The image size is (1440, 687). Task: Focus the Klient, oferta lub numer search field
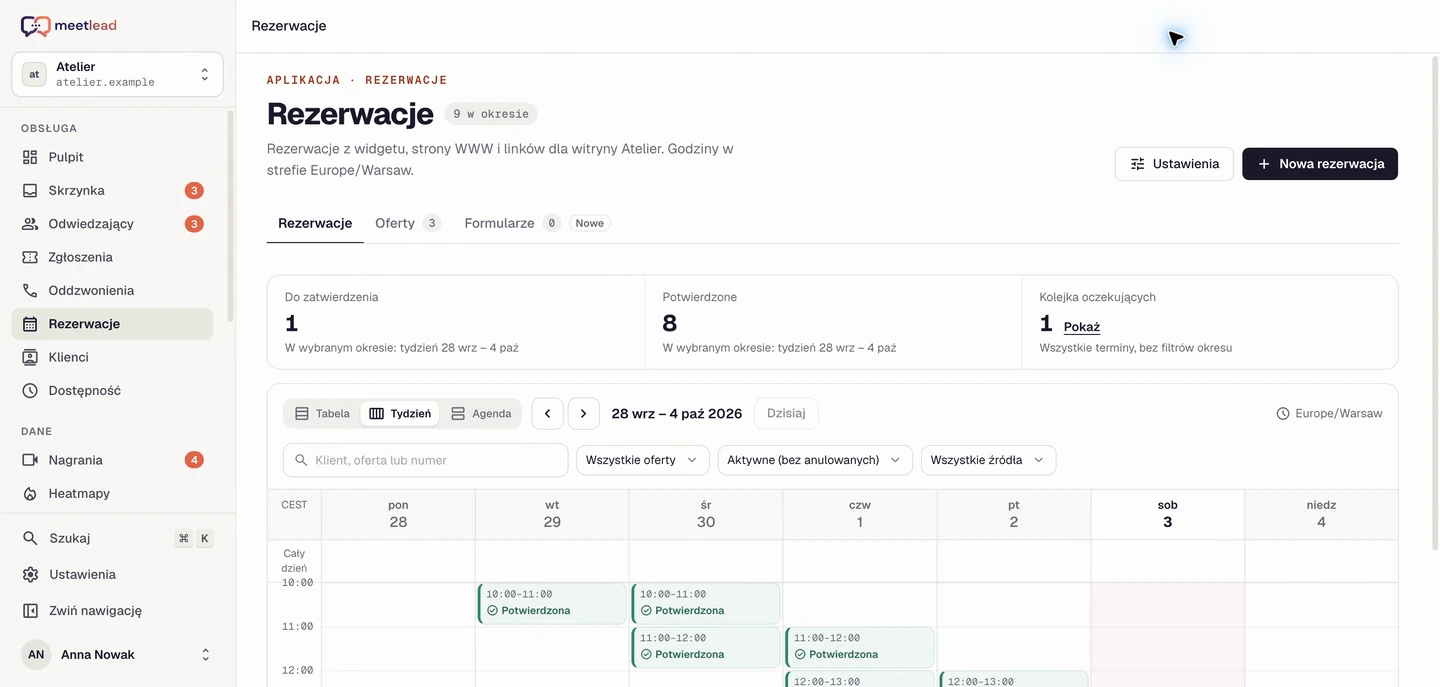[x=426, y=460]
